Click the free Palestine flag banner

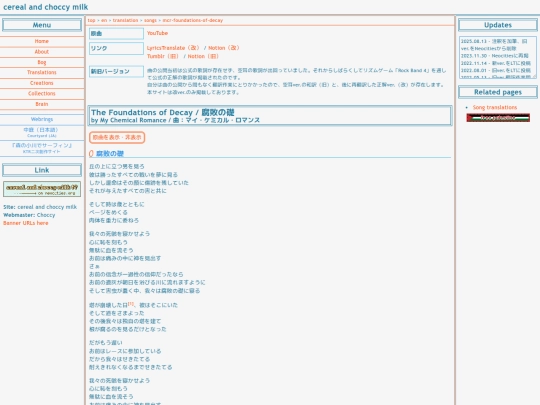[498, 118]
